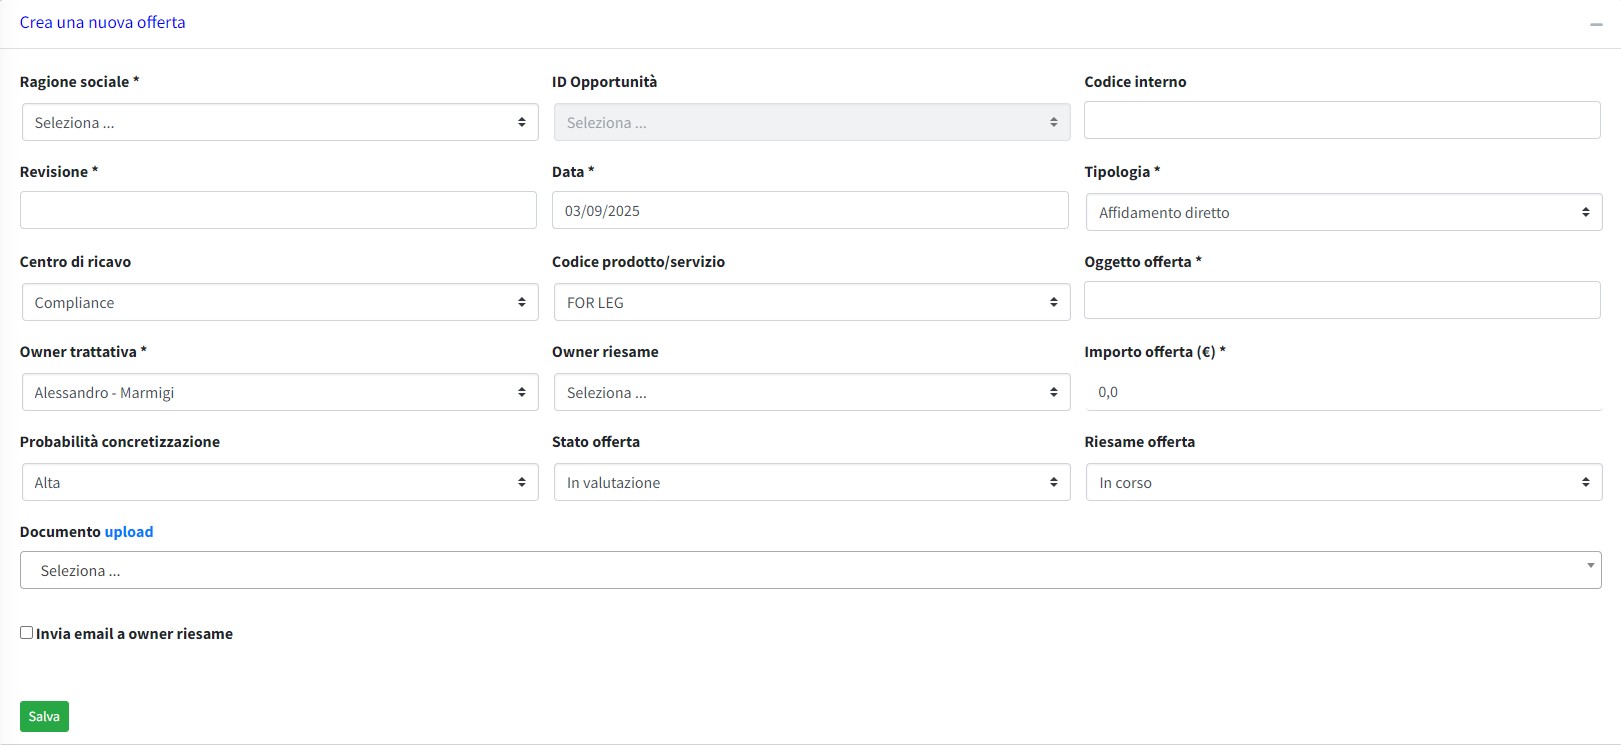Viewport: 1621px width, 745px height.
Task: Click the Importo offerta amount field
Action: (x=1343, y=392)
